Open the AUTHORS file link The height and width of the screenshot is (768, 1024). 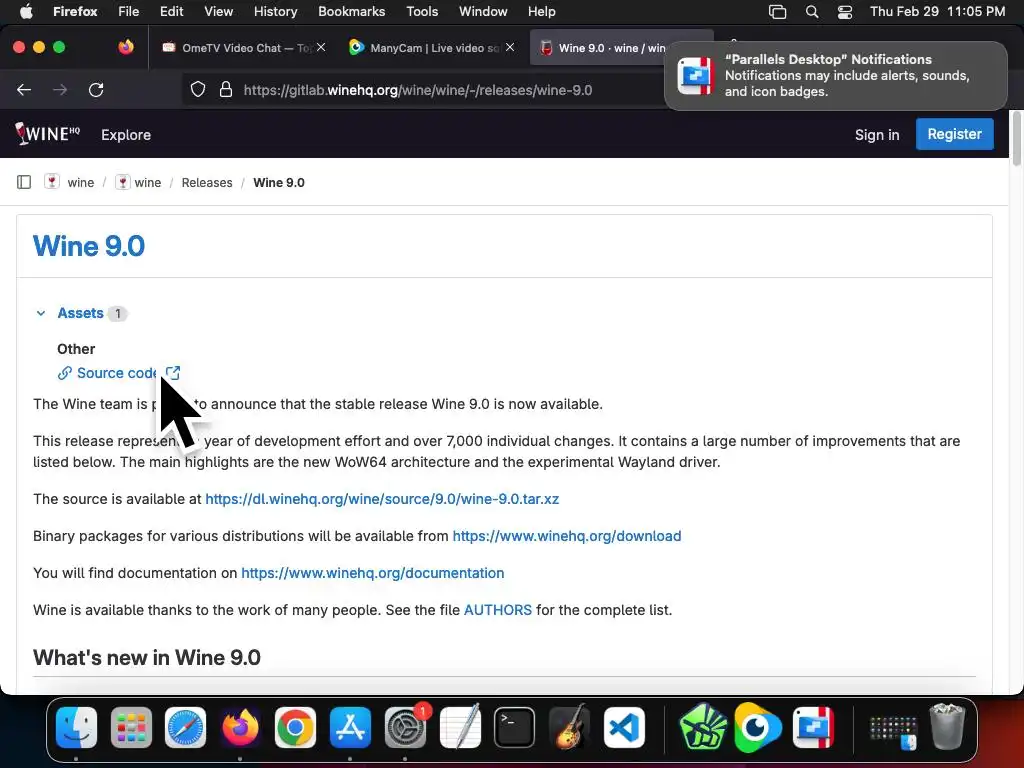pyautogui.click(x=498, y=610)
